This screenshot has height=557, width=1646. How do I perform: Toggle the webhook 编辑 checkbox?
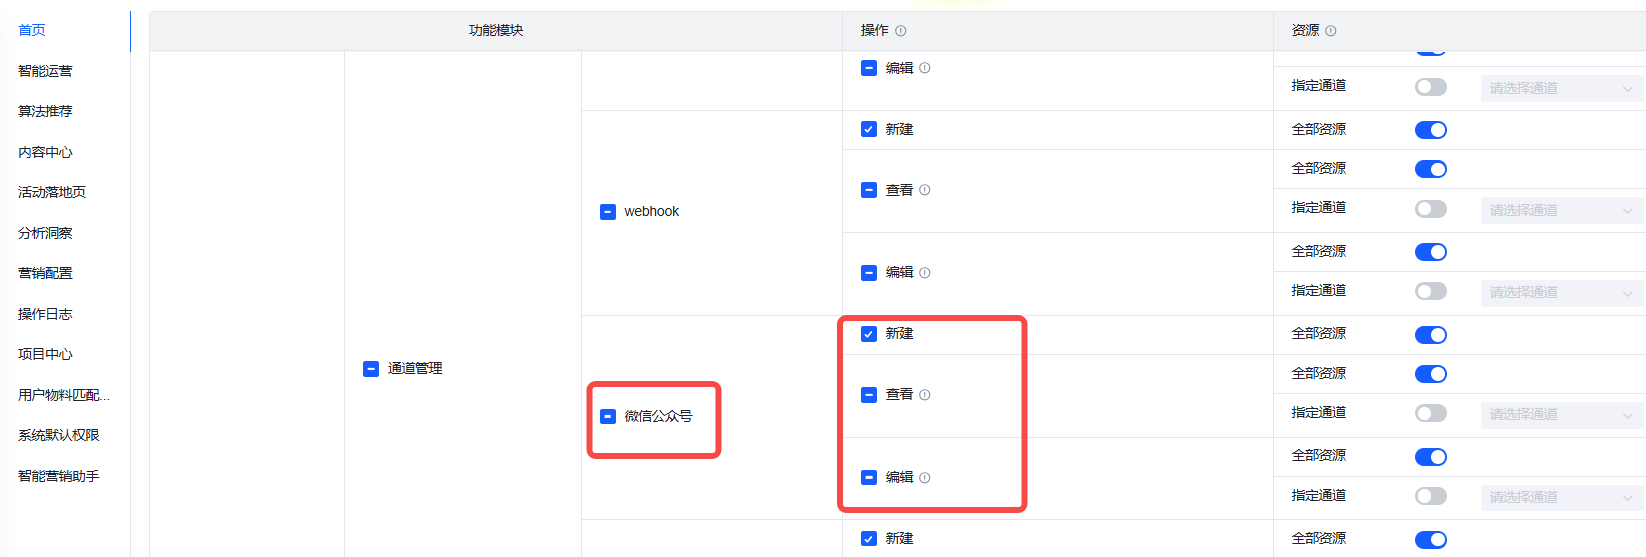869,272
